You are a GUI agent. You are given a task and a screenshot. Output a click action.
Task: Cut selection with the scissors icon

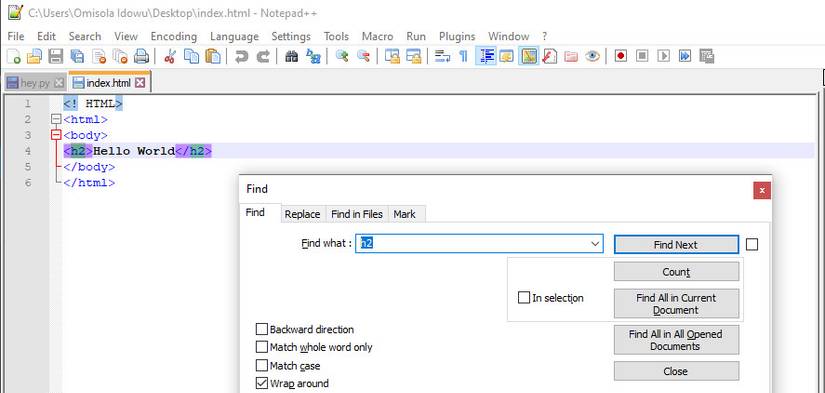(x=169, y=56)
